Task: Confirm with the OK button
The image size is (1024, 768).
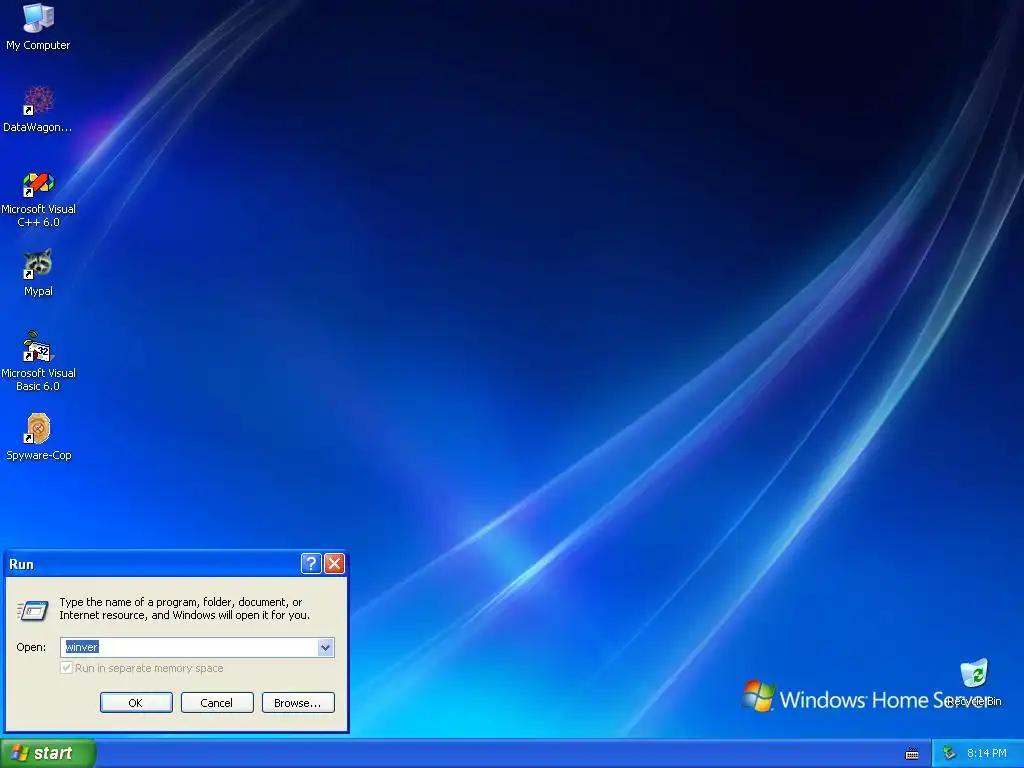Action: pyautogui.click(x=136, y=703)
